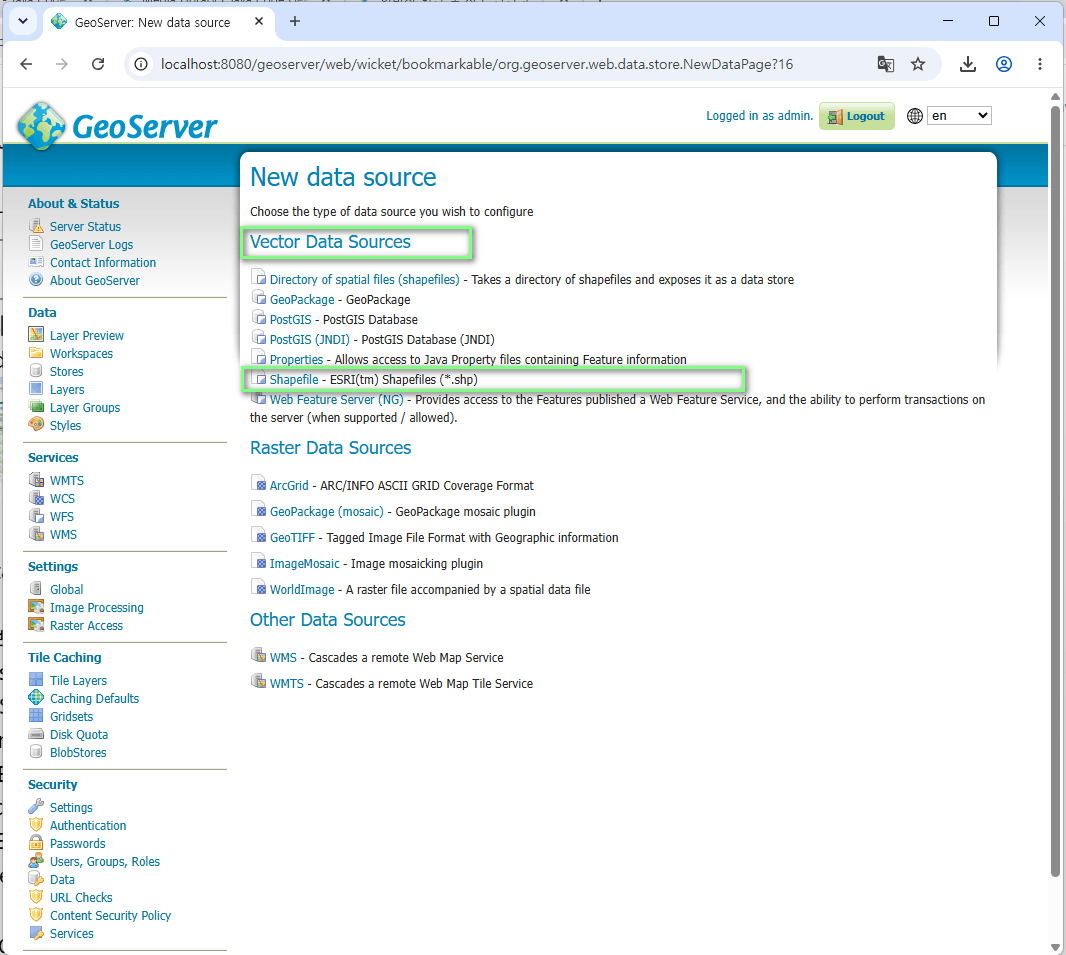Close the GeoServer browser tab
This screenshot has width=1066, height=955.
[259, 22]
